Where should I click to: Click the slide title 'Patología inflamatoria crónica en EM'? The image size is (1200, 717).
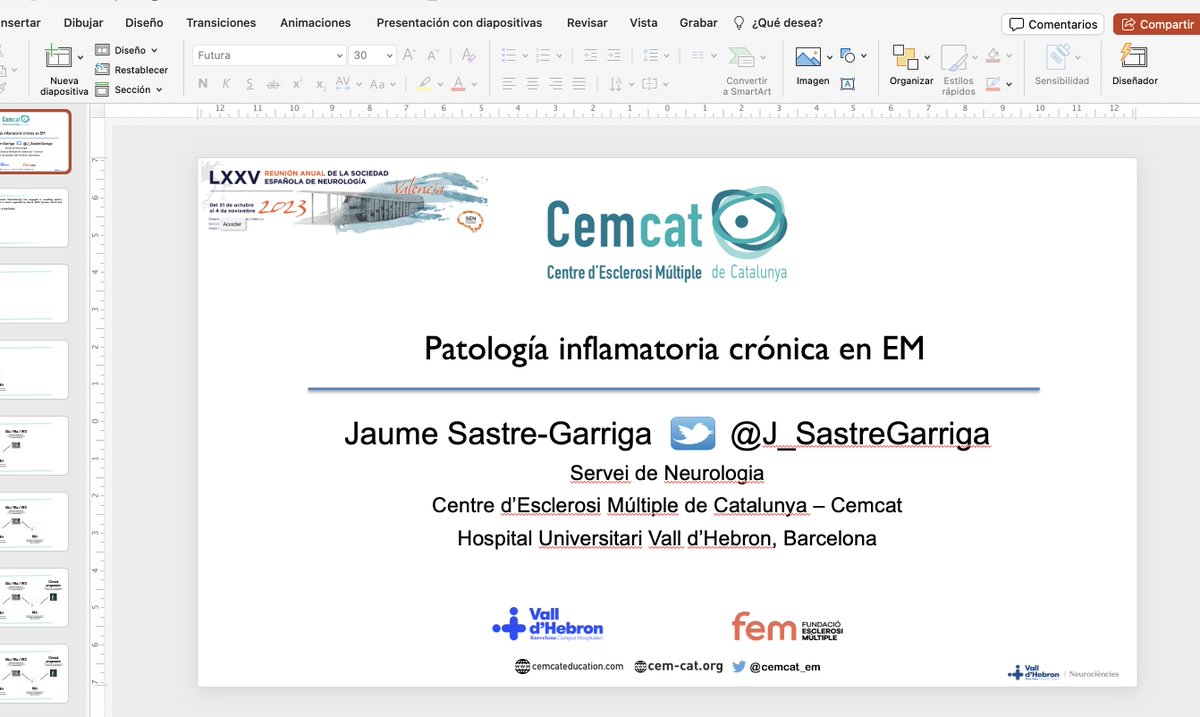(674, 349)
